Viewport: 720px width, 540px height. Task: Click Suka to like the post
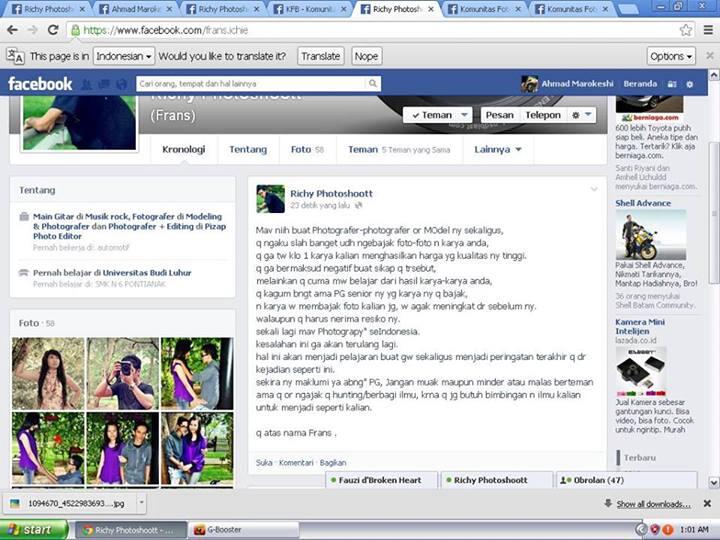point(264,463)
